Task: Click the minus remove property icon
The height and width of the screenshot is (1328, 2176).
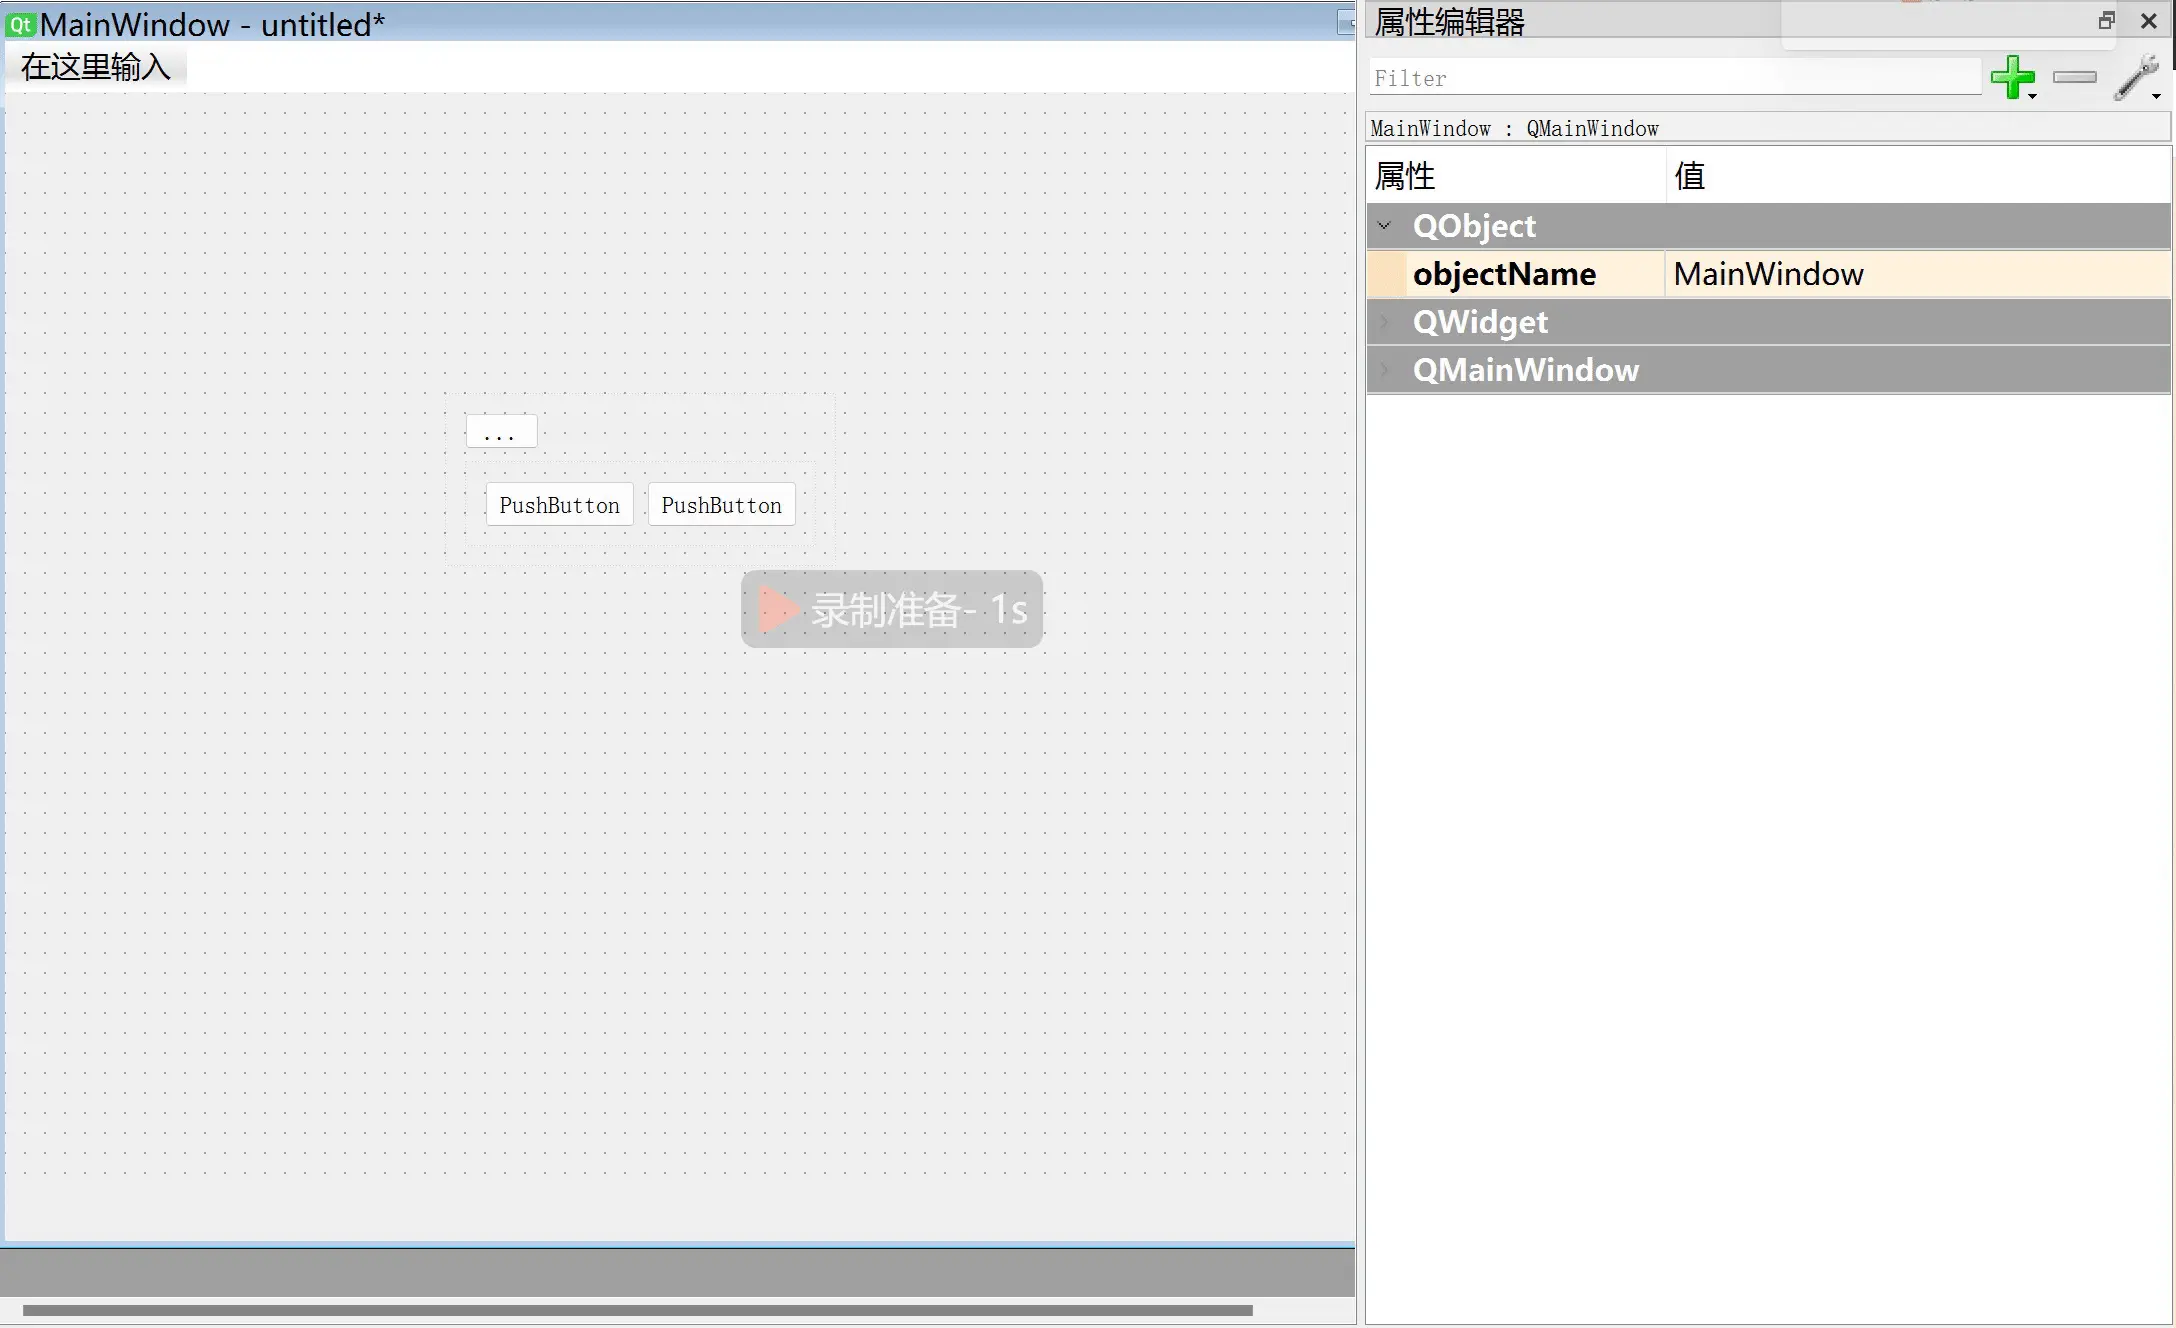Action: [x=2074, y=77]
